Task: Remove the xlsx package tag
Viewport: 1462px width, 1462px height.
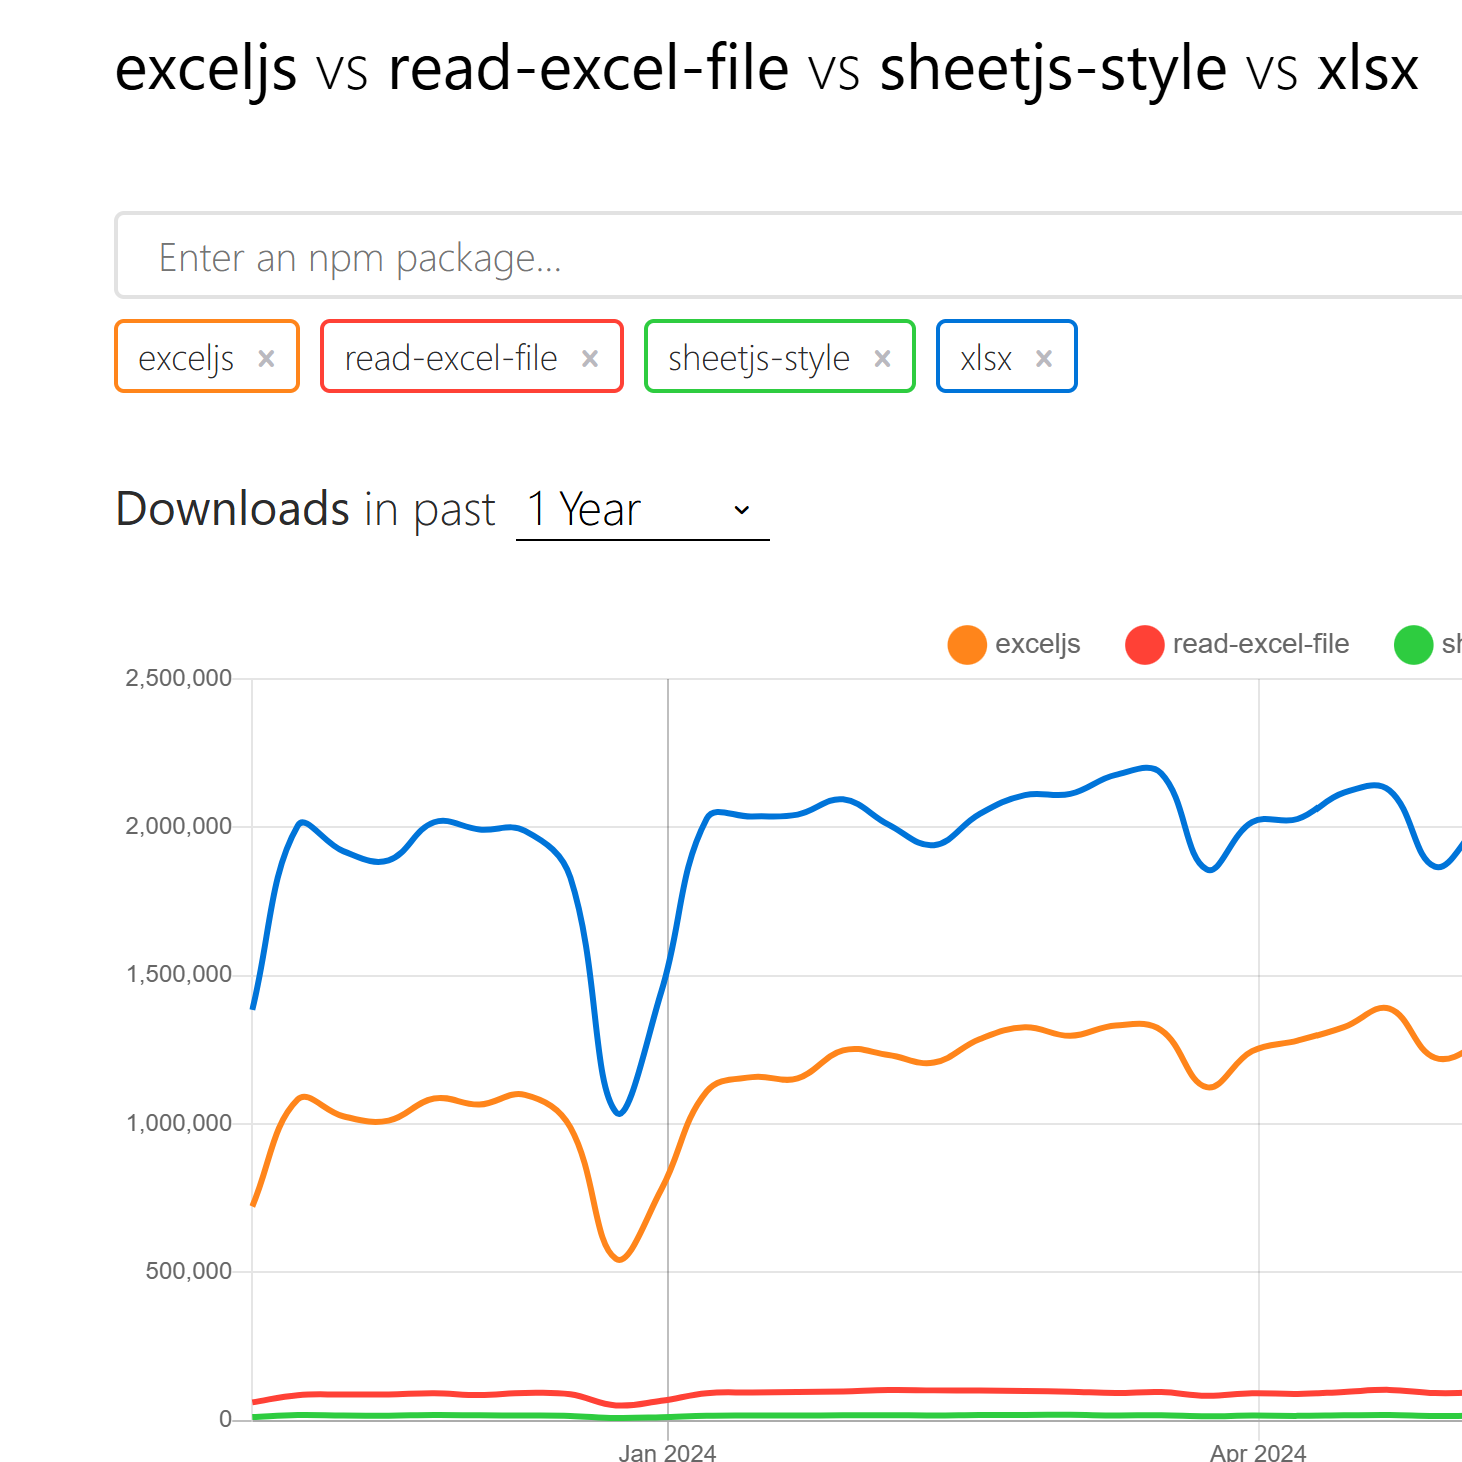Action: pyautogui.click(x=1044, y=358)
